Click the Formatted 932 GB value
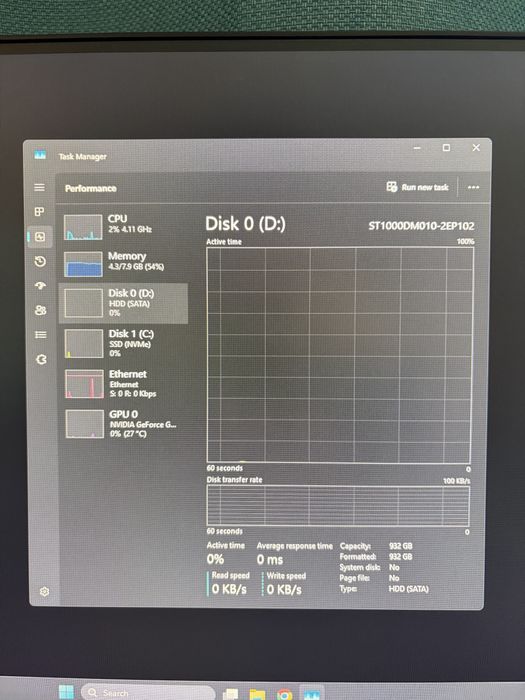The height and width of the screenshot is (700, 525). (x=400, y=557)
